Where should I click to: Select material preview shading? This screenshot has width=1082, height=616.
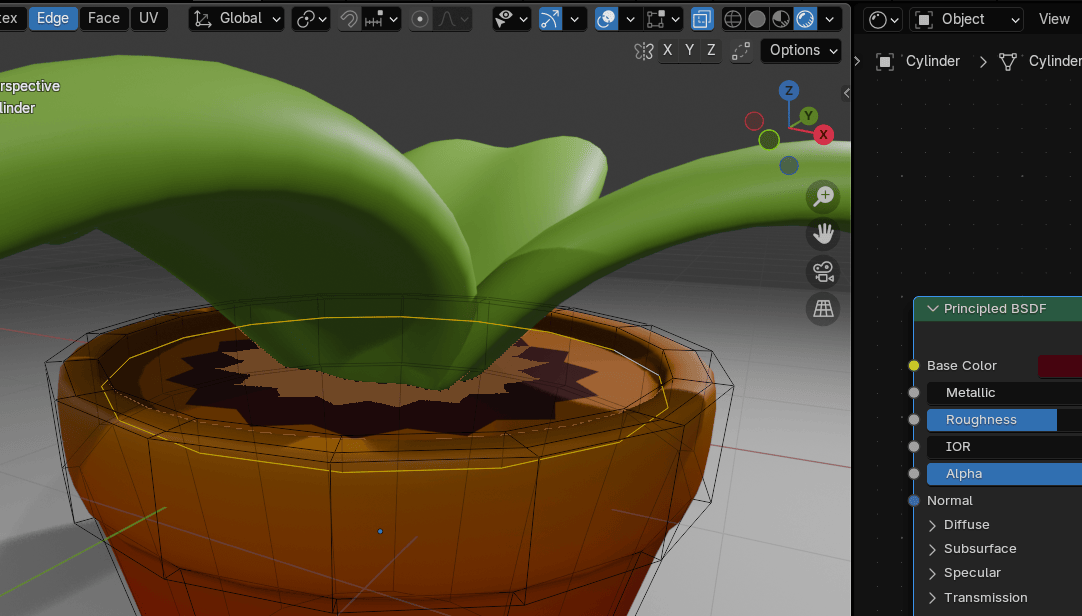click(x=781, y=19)
